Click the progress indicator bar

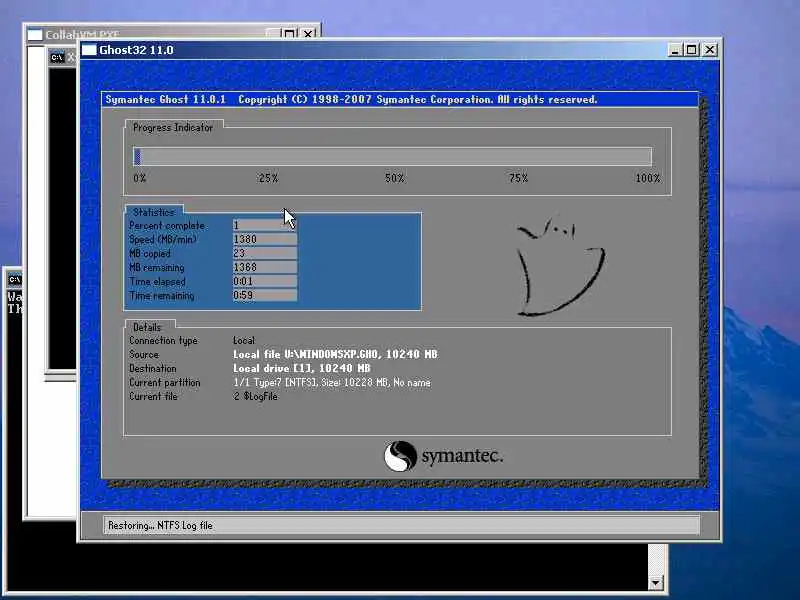pos(392,156)
